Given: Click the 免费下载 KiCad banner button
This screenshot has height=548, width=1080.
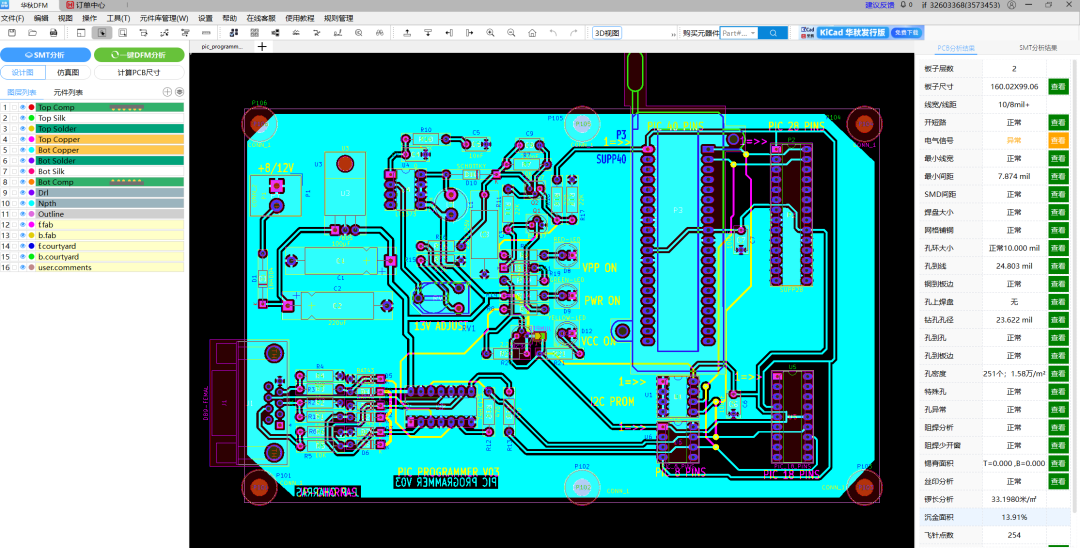Looking at the screenshot, I should 906,32.
